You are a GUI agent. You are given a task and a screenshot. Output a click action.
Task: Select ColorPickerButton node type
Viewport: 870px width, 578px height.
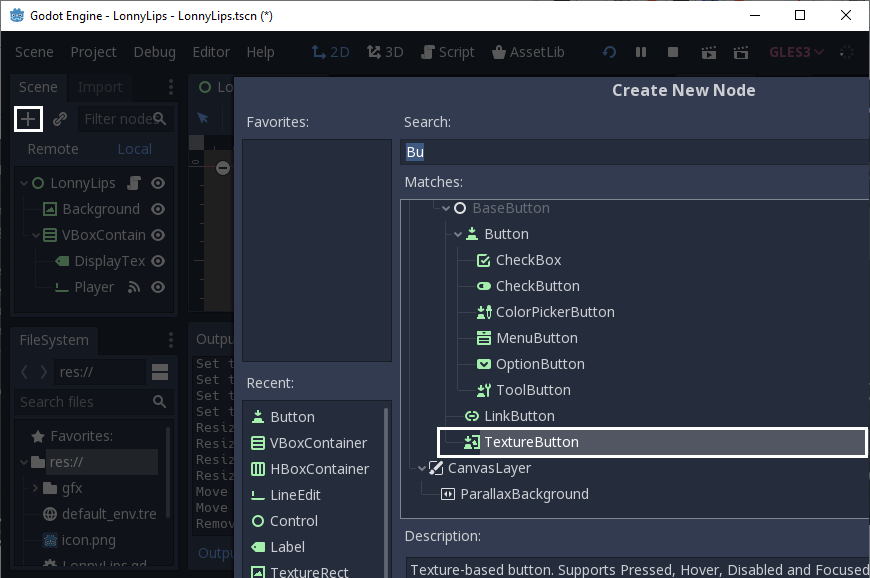tap(555, 312)
